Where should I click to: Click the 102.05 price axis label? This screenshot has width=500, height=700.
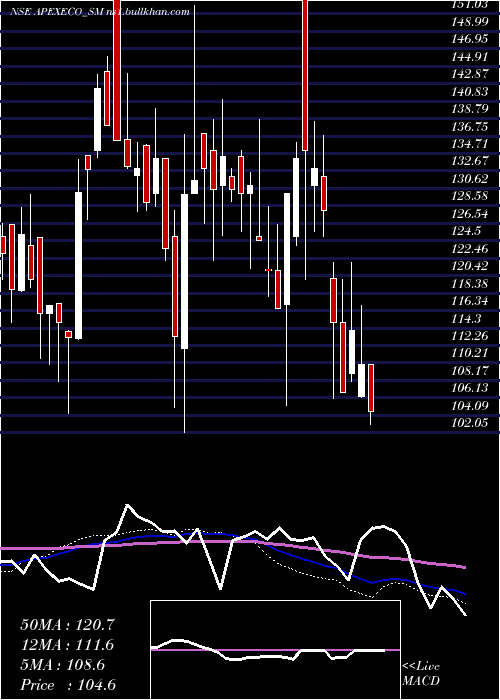(x=470, y=423)
